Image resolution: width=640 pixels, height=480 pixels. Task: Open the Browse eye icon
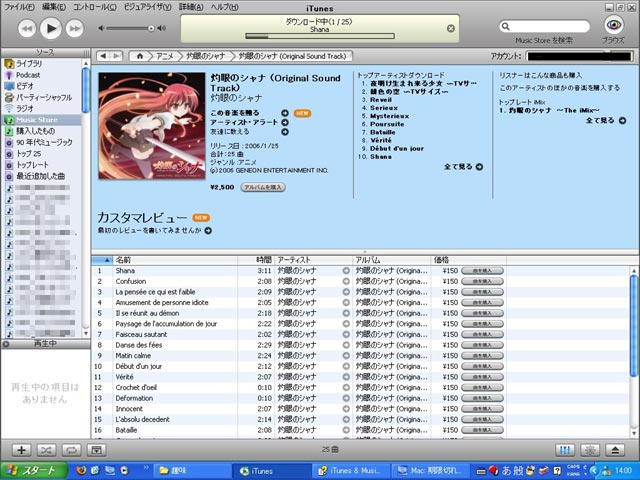coord(613,25)
